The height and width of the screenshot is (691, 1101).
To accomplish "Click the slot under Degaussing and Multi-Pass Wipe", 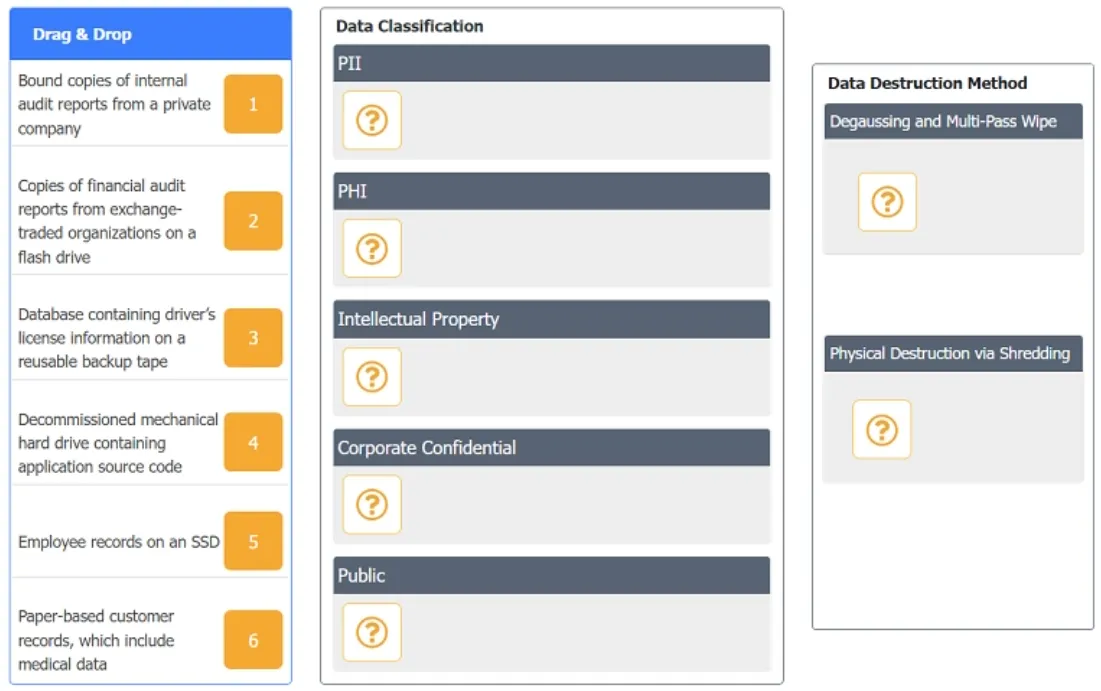I will coord(888,202).
